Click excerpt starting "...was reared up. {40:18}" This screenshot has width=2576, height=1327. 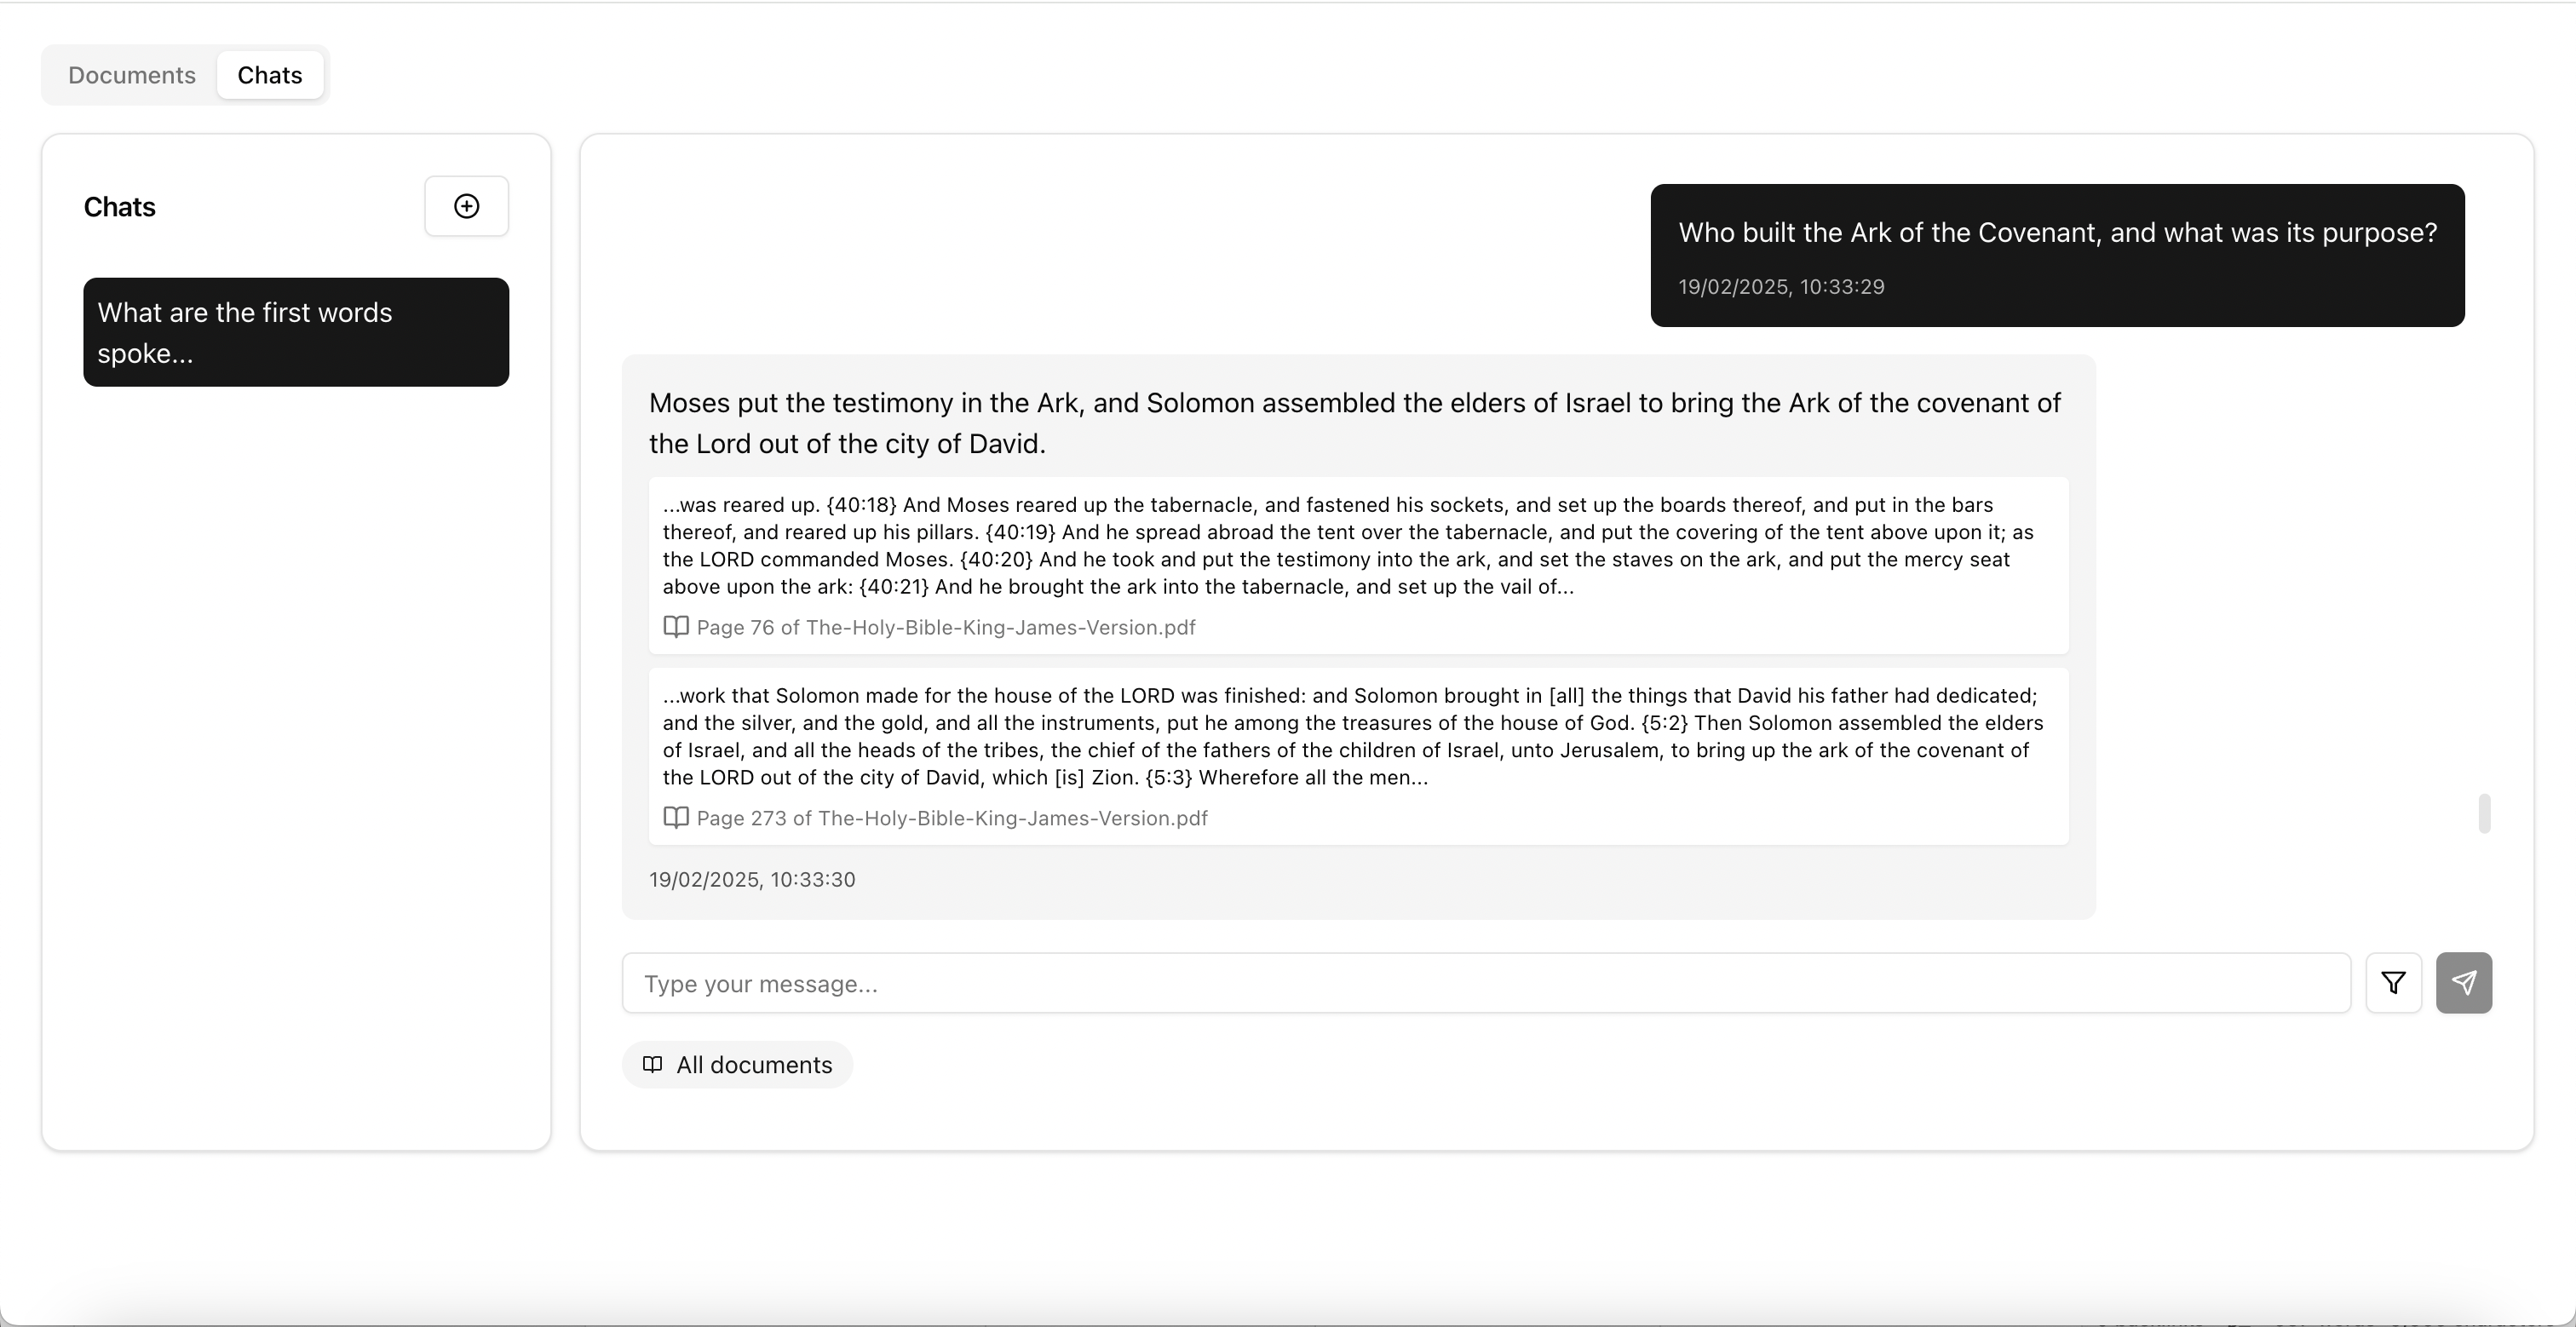1347,545
